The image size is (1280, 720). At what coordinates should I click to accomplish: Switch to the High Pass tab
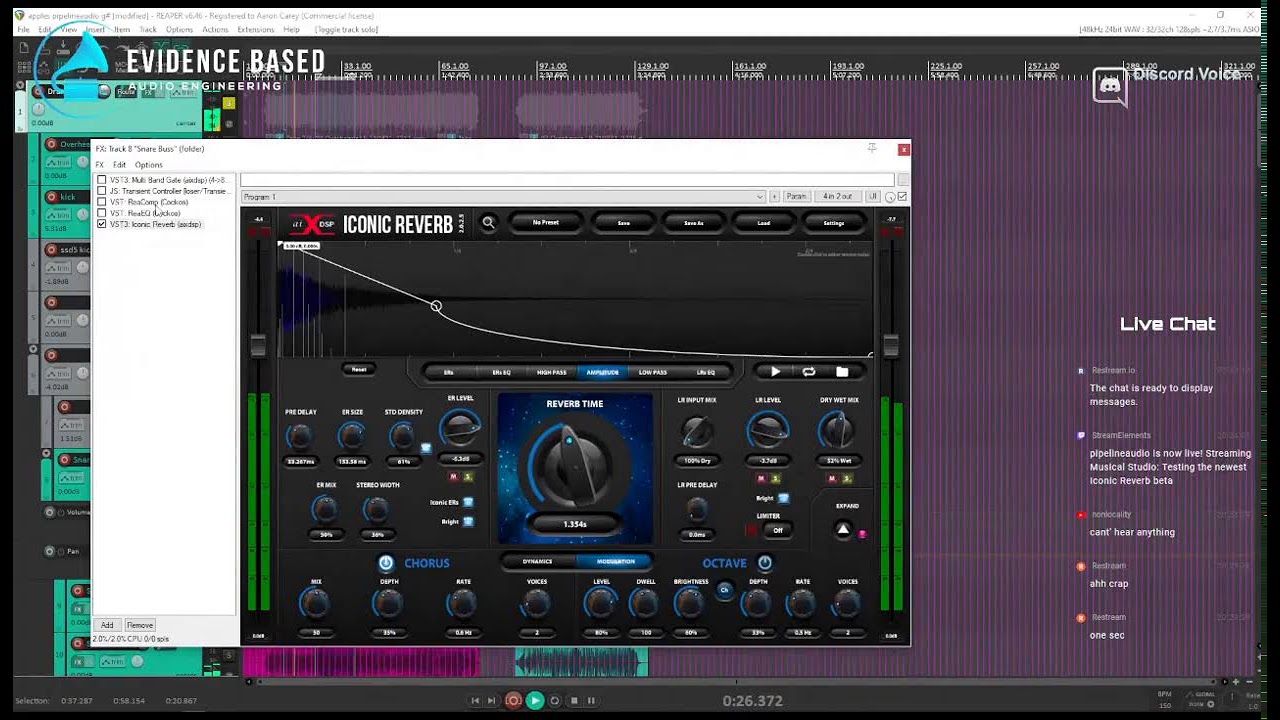[551, 372]
